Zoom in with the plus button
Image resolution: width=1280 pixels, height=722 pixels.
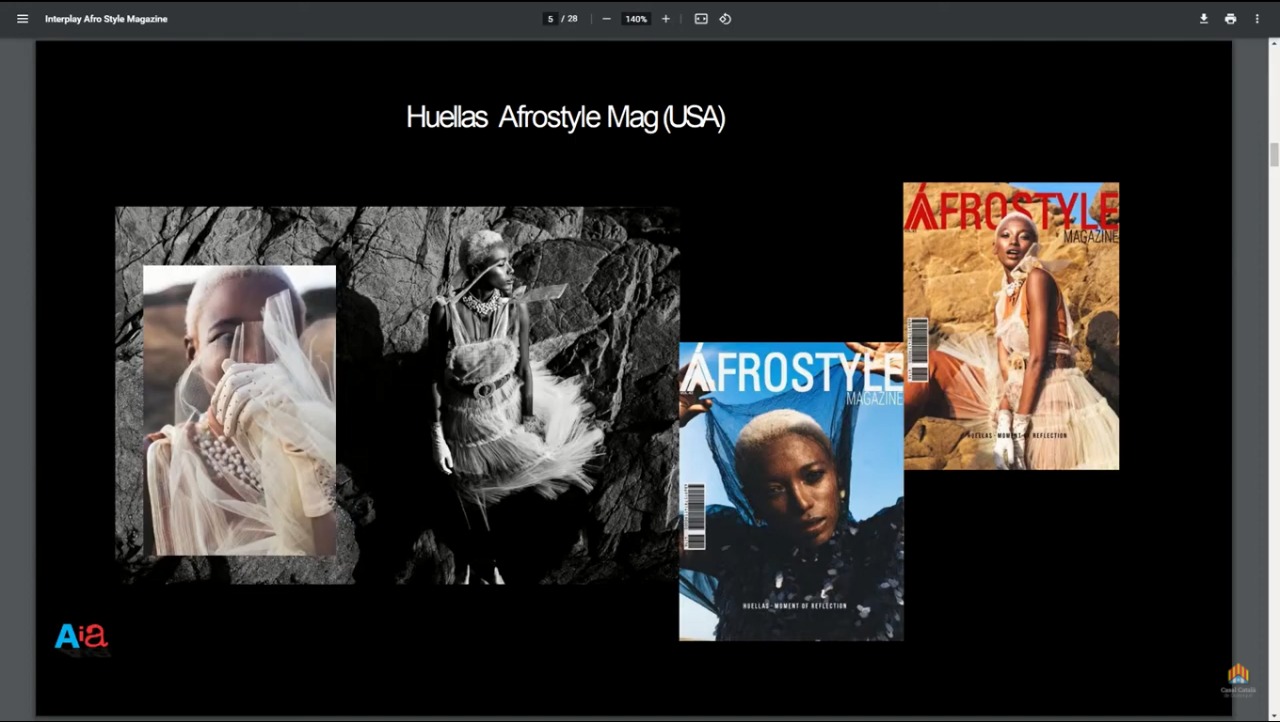click(x=666, y=19)
